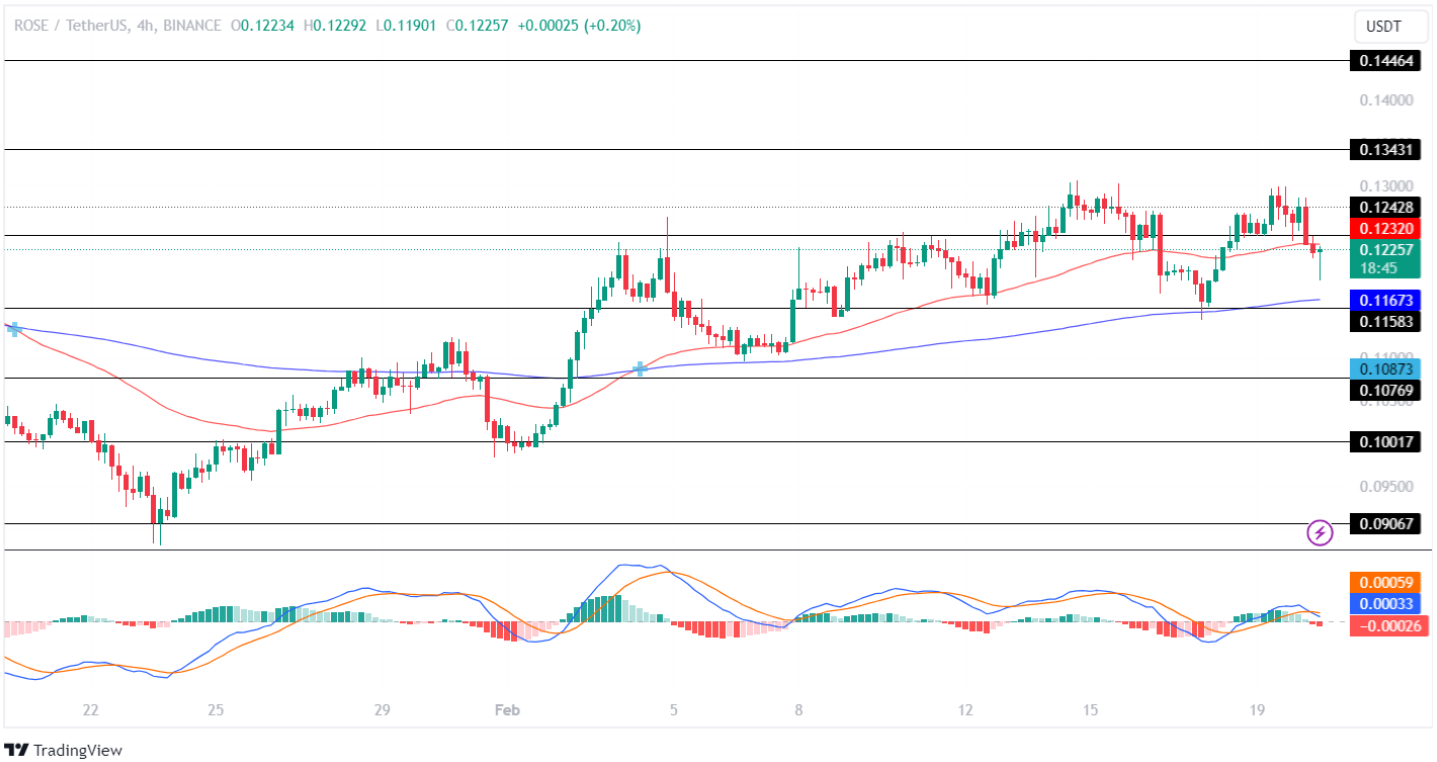Select the 0.11583 price level label

1384,322
